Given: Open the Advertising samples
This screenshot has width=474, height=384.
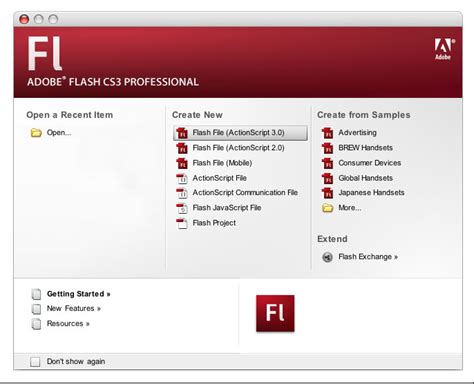Looking at the screenshot, I should [357, 133].
